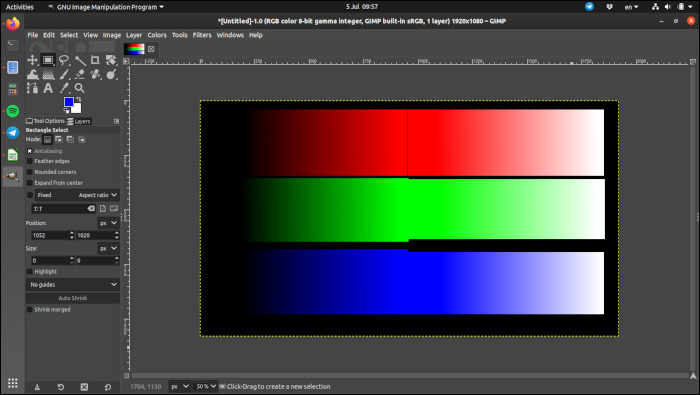Image resolution: width=700 pixels, height=395 pixels.
Task: Open the Select menu
Action: point(69,35)
